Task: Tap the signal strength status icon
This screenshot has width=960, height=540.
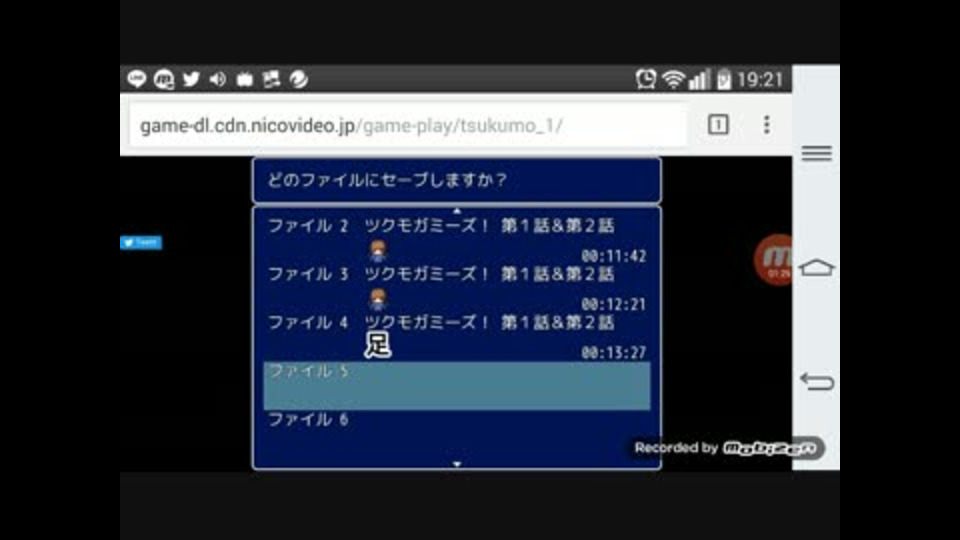Action: [699, 80]
